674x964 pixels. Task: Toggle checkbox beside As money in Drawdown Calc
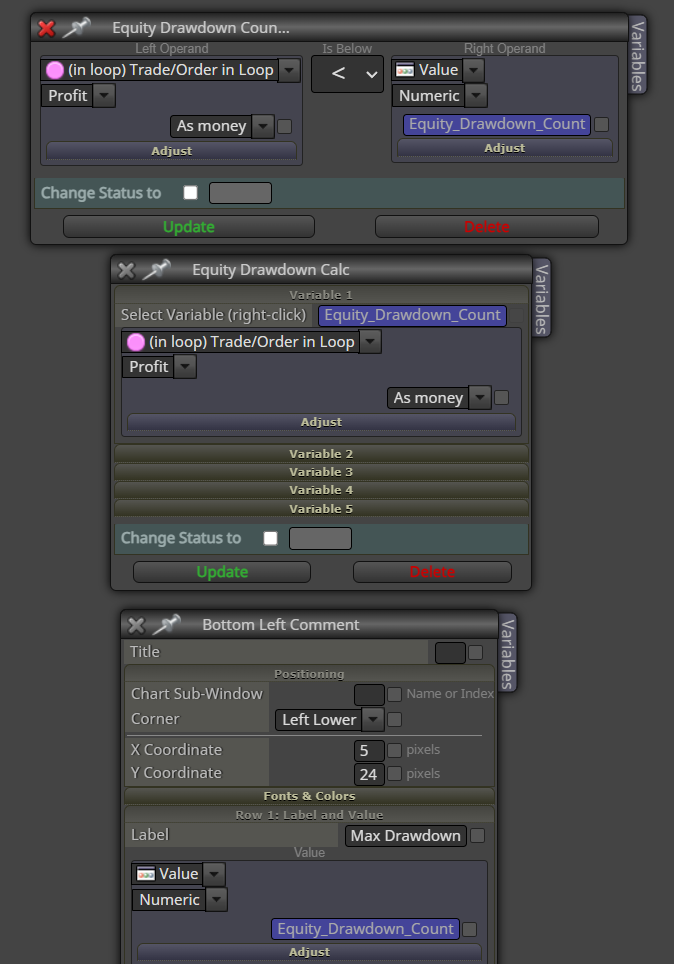[502, 398]
